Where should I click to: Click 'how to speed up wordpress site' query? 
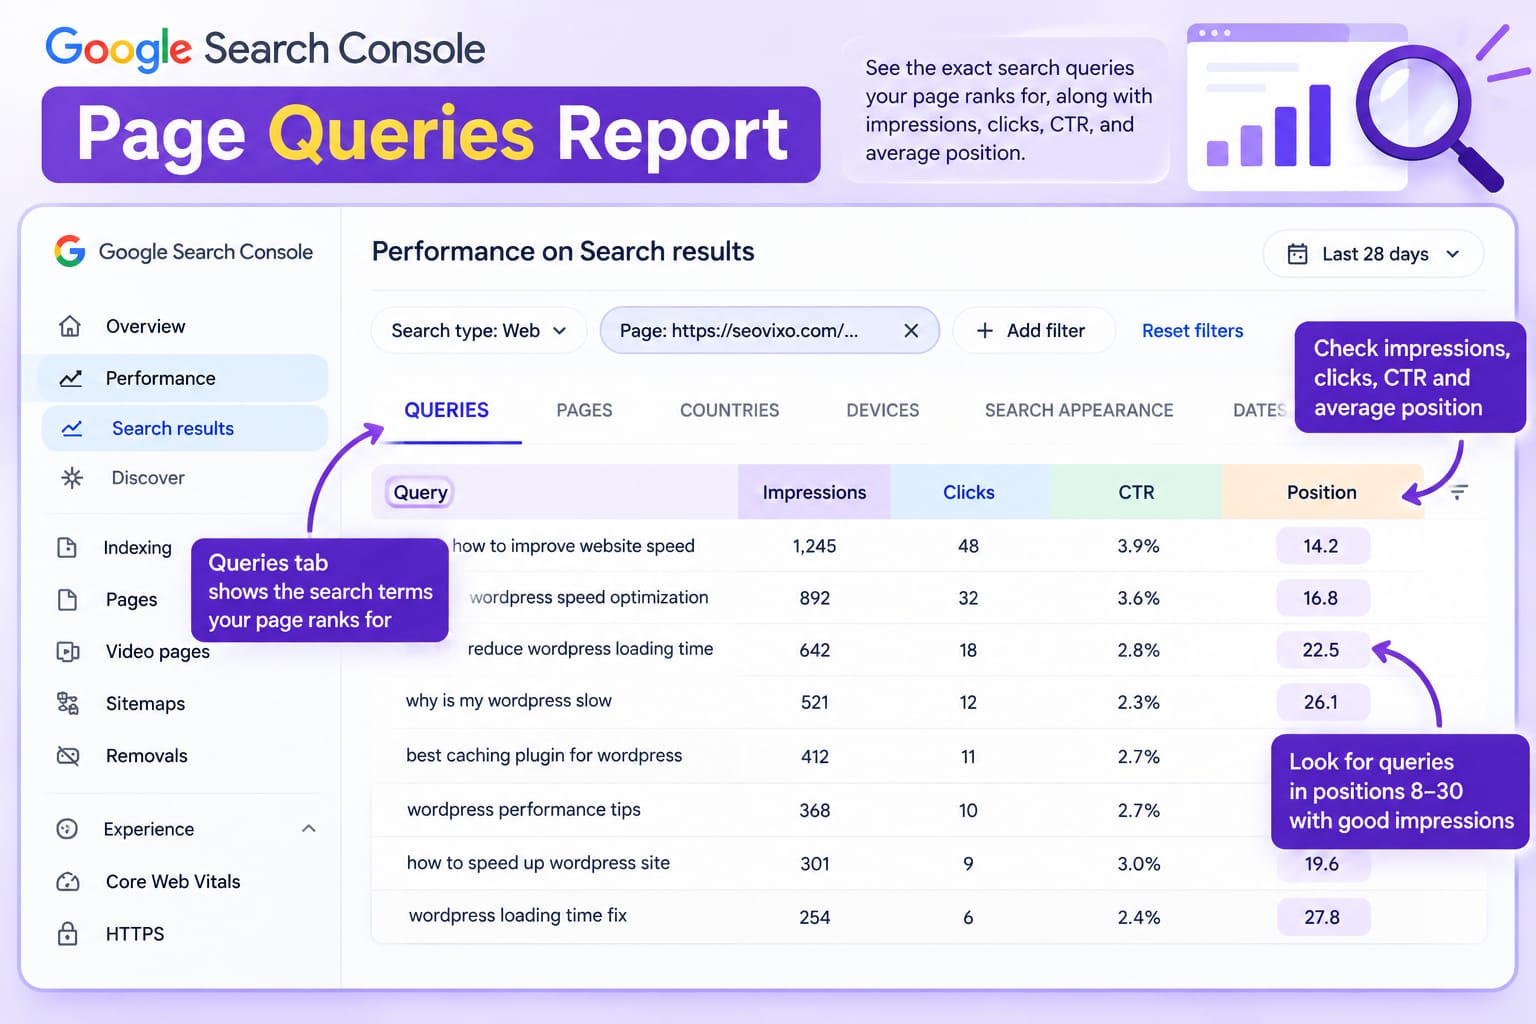pyautogui.click(x=538, y=863)
